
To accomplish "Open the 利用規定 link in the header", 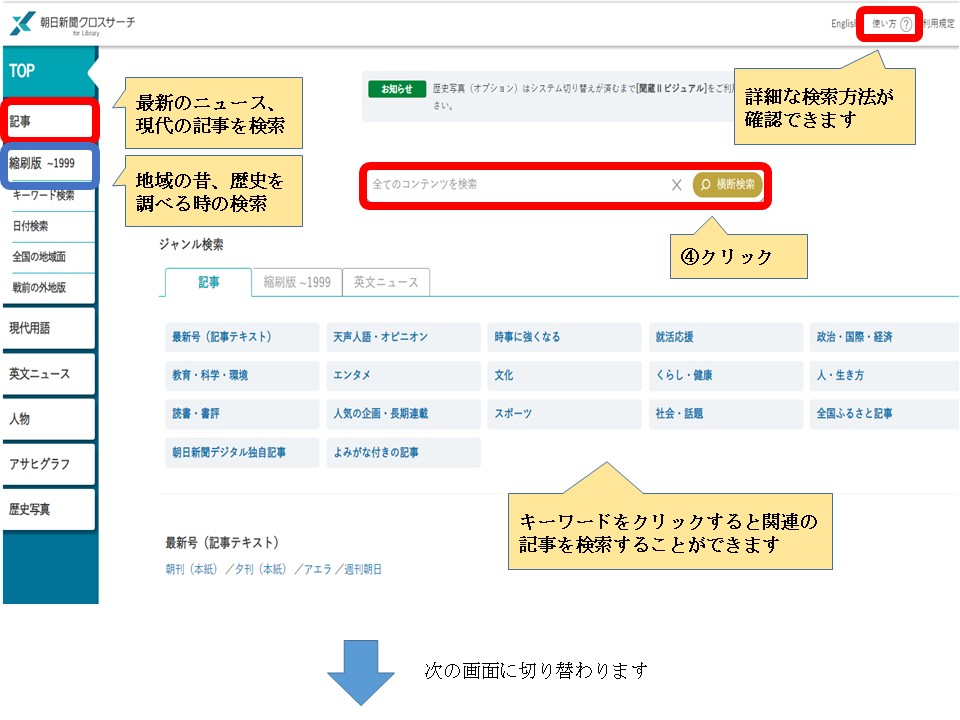I will [x=939, y=24].
